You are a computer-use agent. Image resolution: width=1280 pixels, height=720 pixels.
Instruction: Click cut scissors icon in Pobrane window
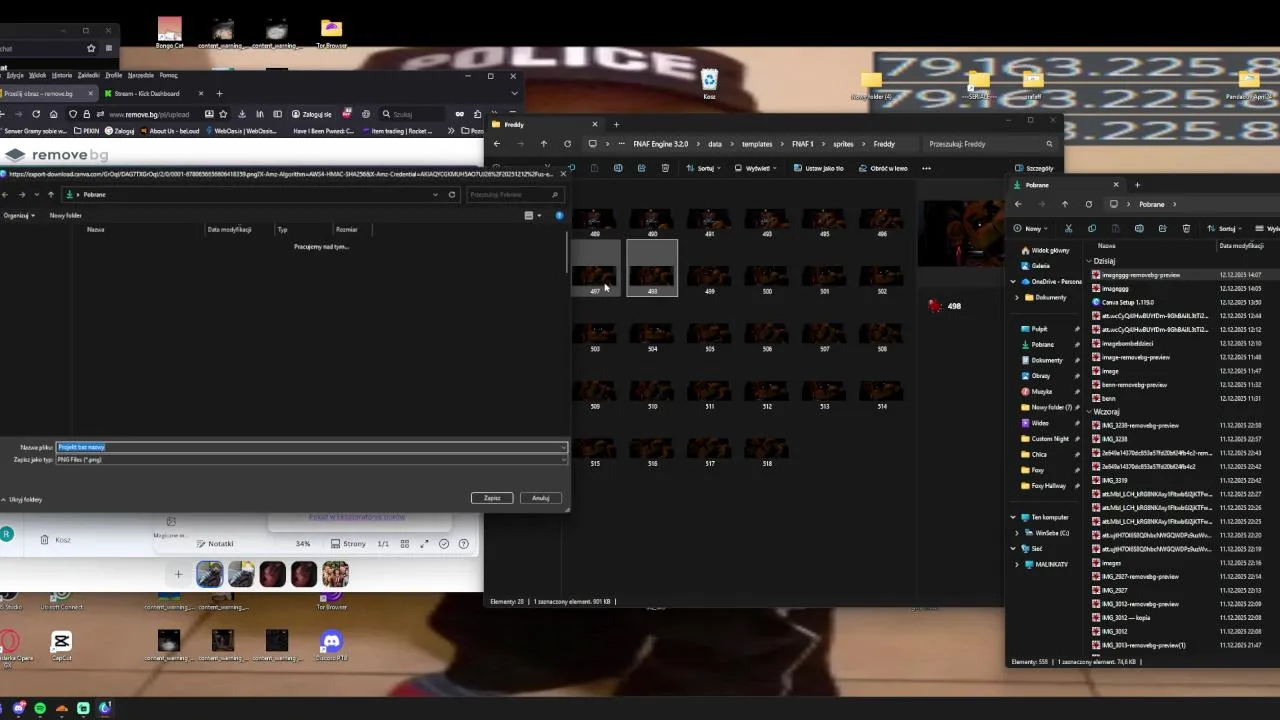pyautogui.click(x=1068, y=229)
